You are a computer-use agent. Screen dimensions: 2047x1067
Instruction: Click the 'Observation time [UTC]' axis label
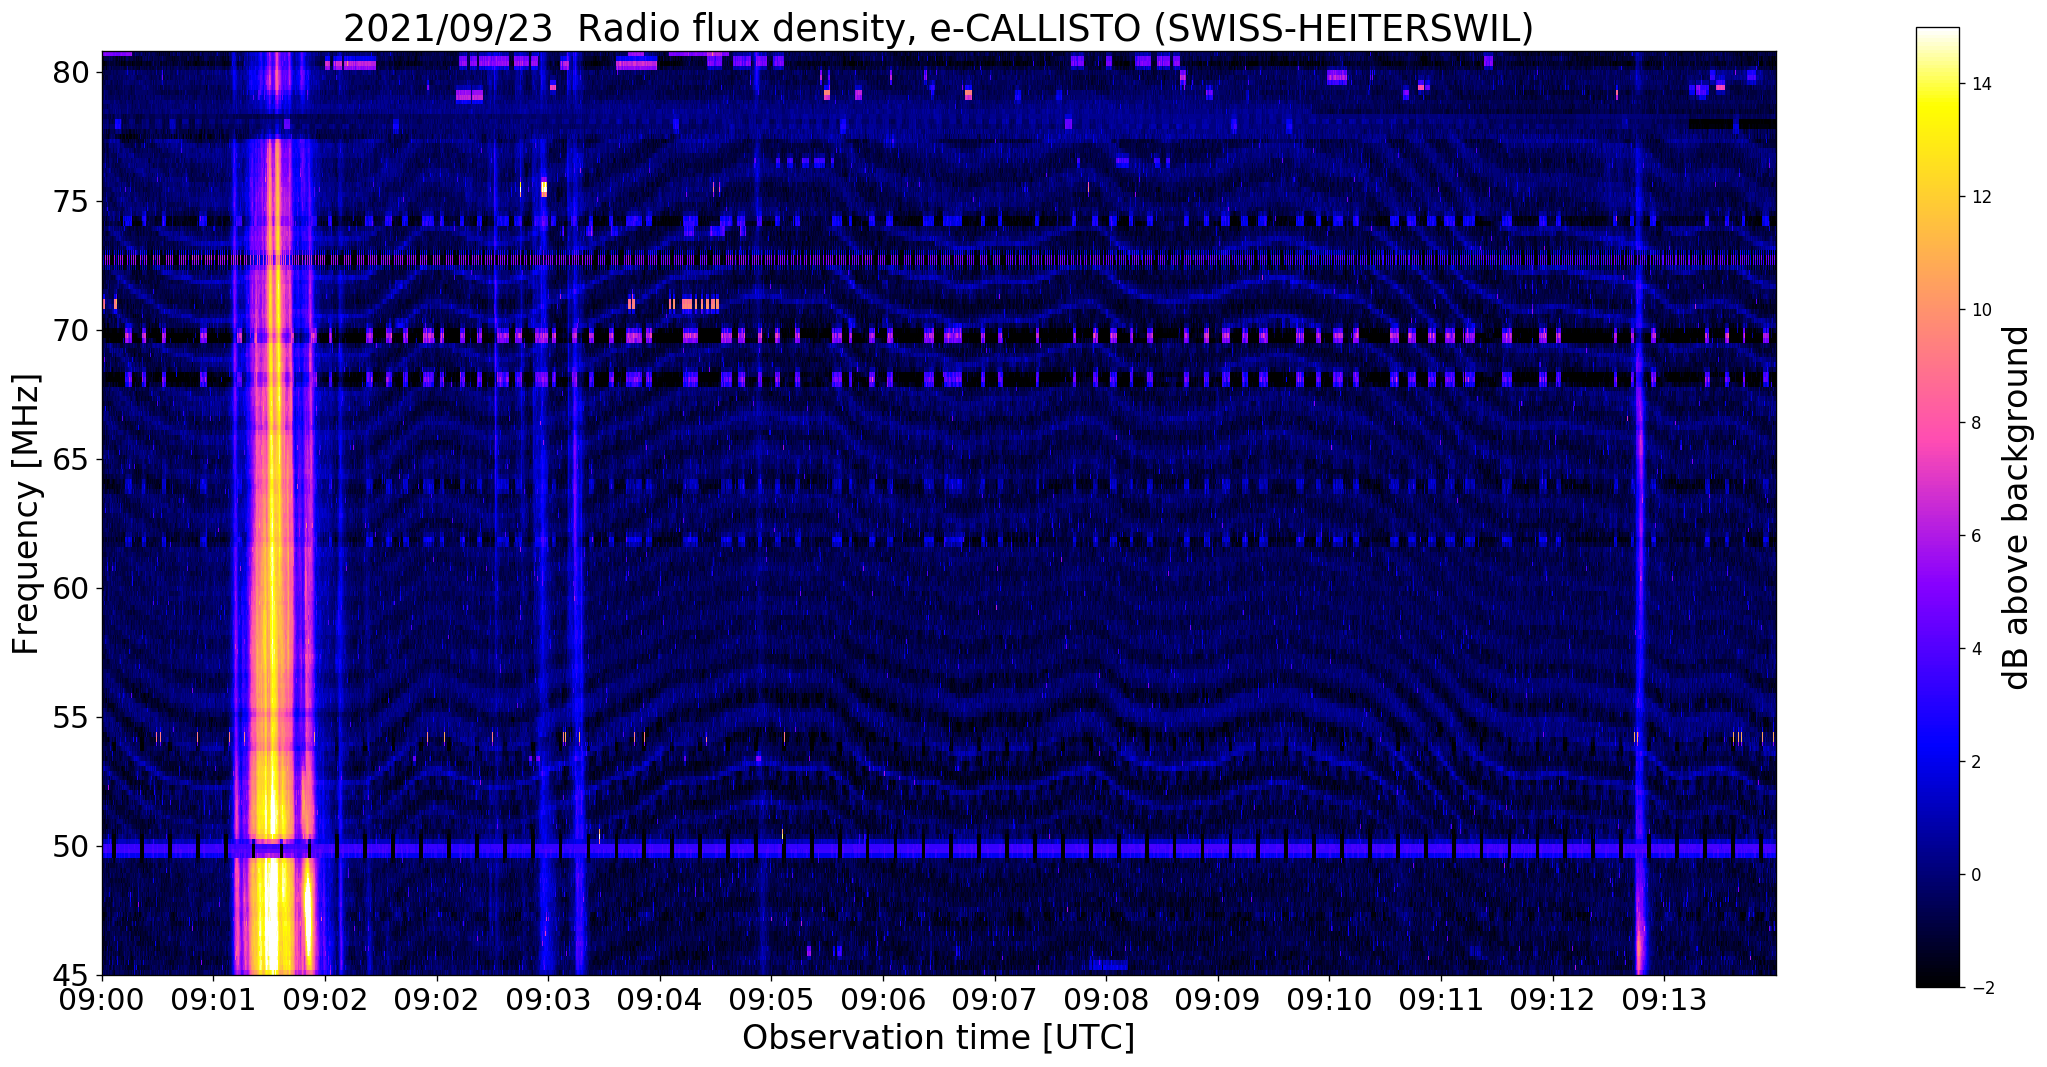tap(938, 1037)
